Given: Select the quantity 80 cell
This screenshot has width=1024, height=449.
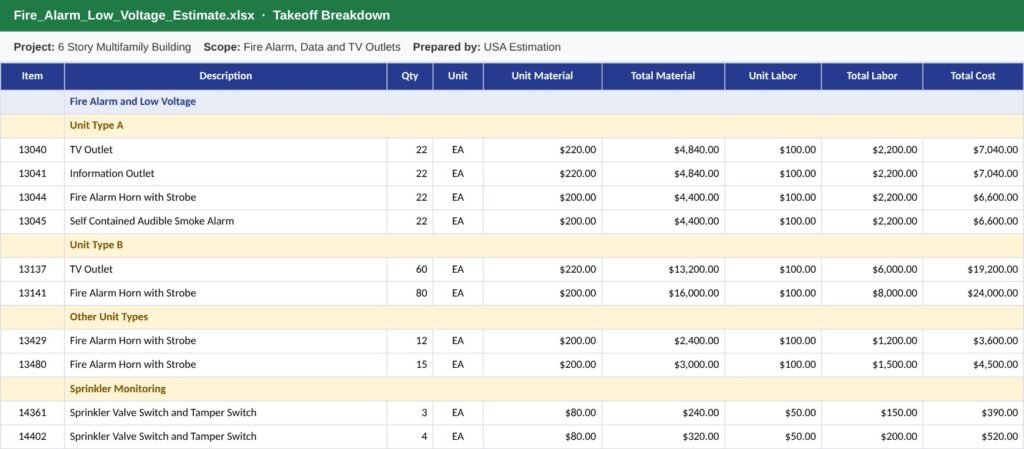Looking at the screenshot, I should coord(409,293).
